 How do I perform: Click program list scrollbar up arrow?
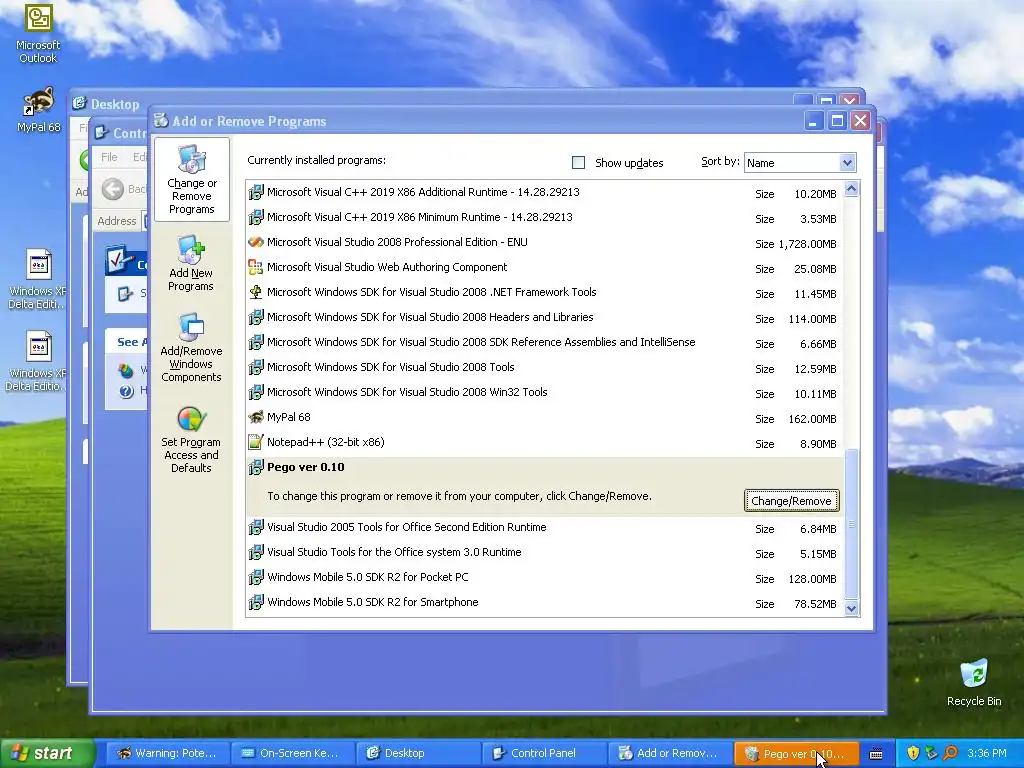click(x=851, y=189)
